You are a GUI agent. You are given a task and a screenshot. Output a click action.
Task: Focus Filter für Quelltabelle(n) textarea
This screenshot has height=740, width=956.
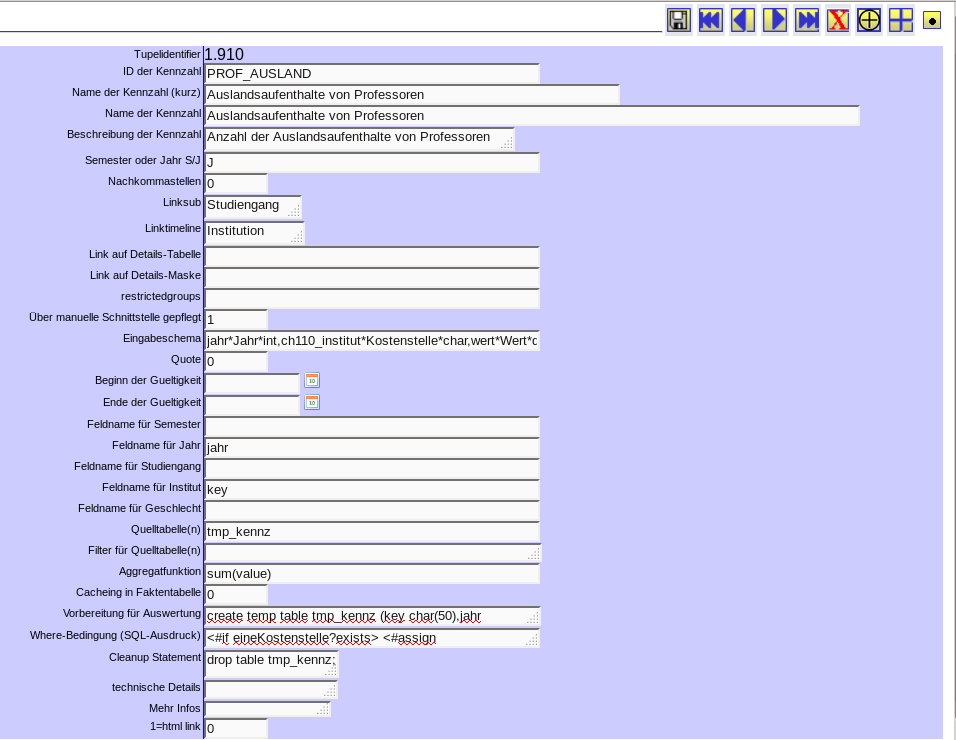pyautogui.click(x=373, y=553)
